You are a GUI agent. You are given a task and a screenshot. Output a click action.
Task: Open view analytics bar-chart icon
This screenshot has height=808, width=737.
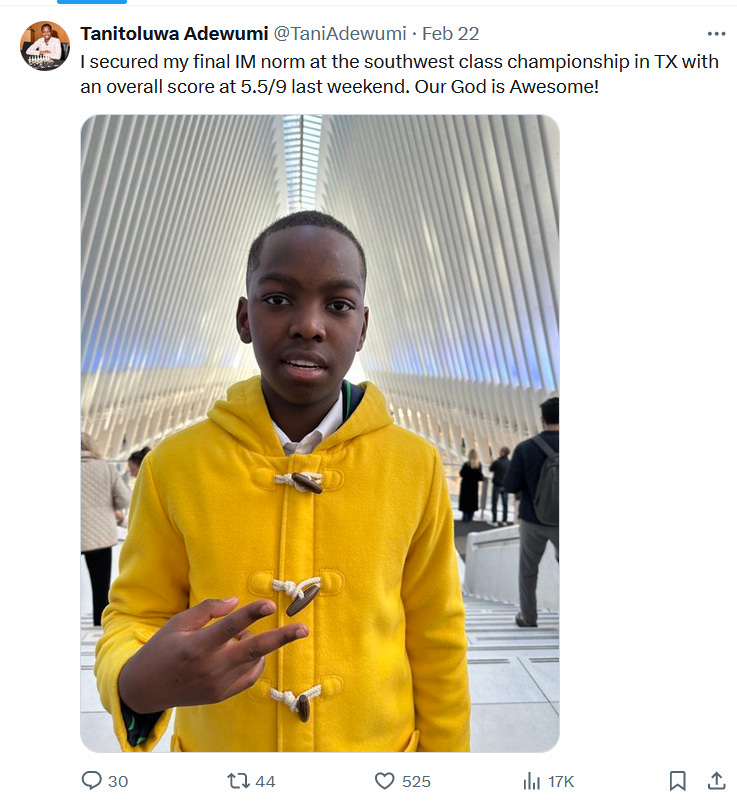tap(531, 781)
